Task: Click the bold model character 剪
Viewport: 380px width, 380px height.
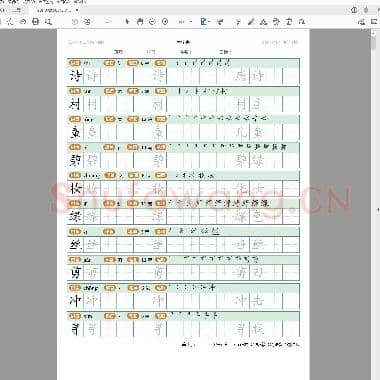Action: point(75,273)
